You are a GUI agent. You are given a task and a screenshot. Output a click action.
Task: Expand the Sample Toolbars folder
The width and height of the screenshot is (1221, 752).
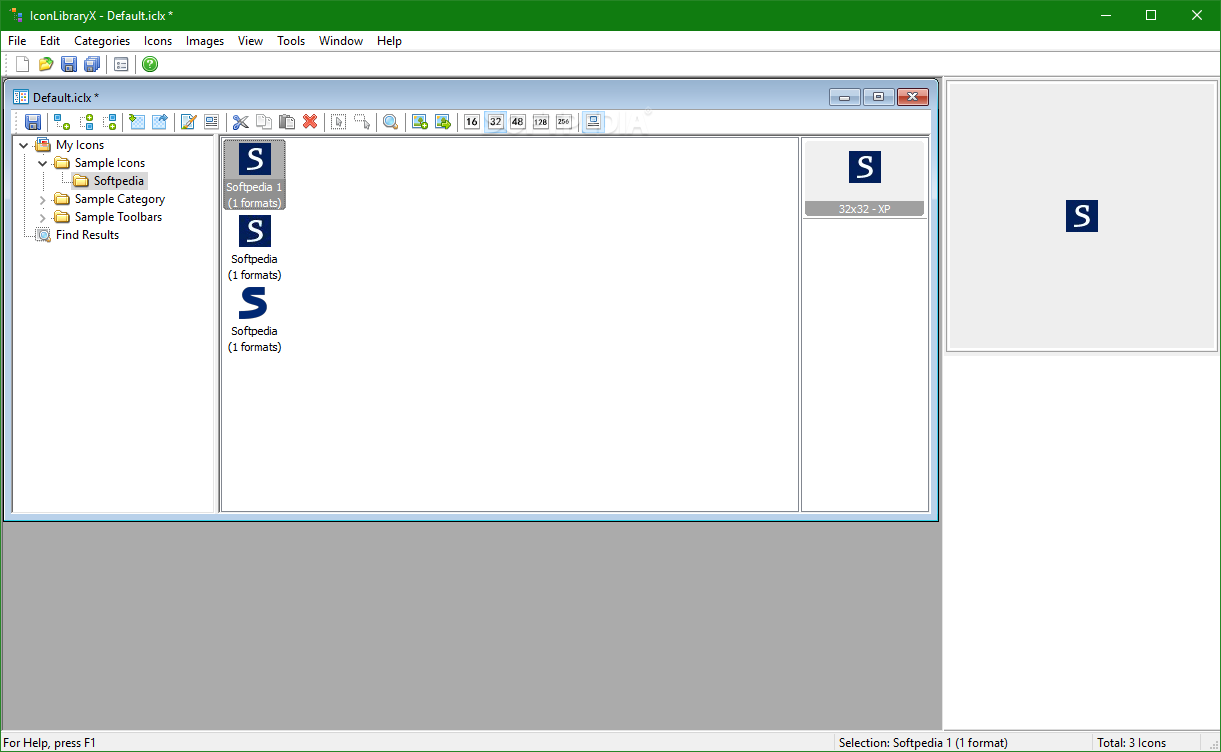tap(42, 217)
